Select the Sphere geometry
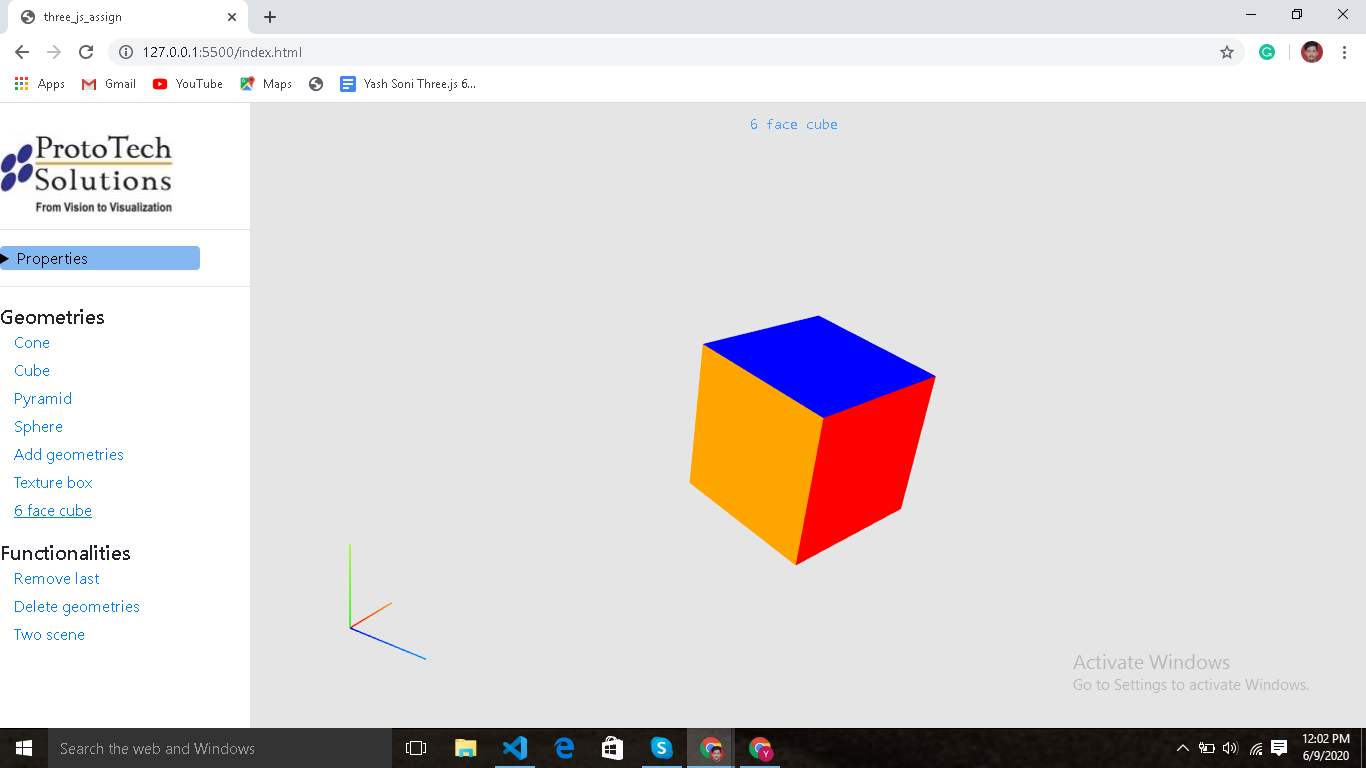The width and height of the screenshot is (1366, 768). 38,426
